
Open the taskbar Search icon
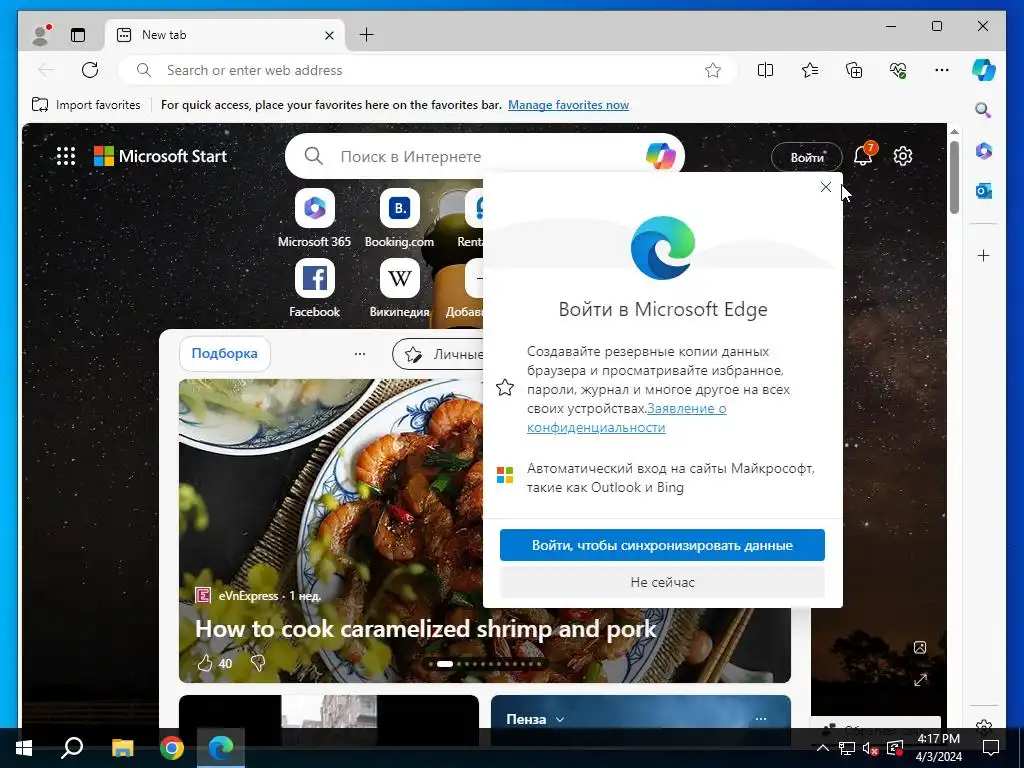click(x=72, y=748)
